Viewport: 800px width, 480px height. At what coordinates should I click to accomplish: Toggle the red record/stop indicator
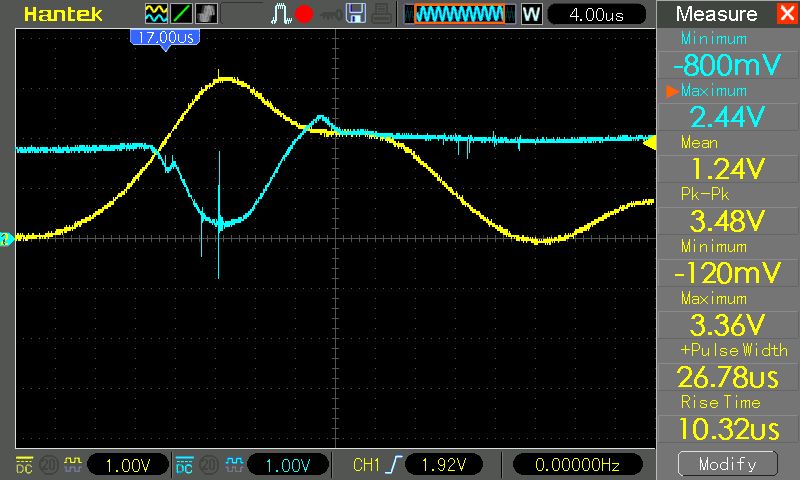[x=304, y=14]
